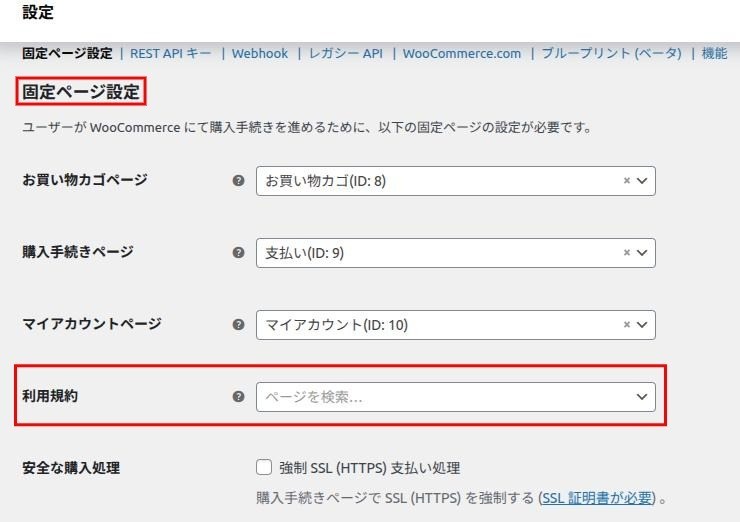The height and width of the screenshot is (522, 740).
Task: Open the 利用規約 page dropdown arrow
Action: pyautogui.click(x=642, y=397)
